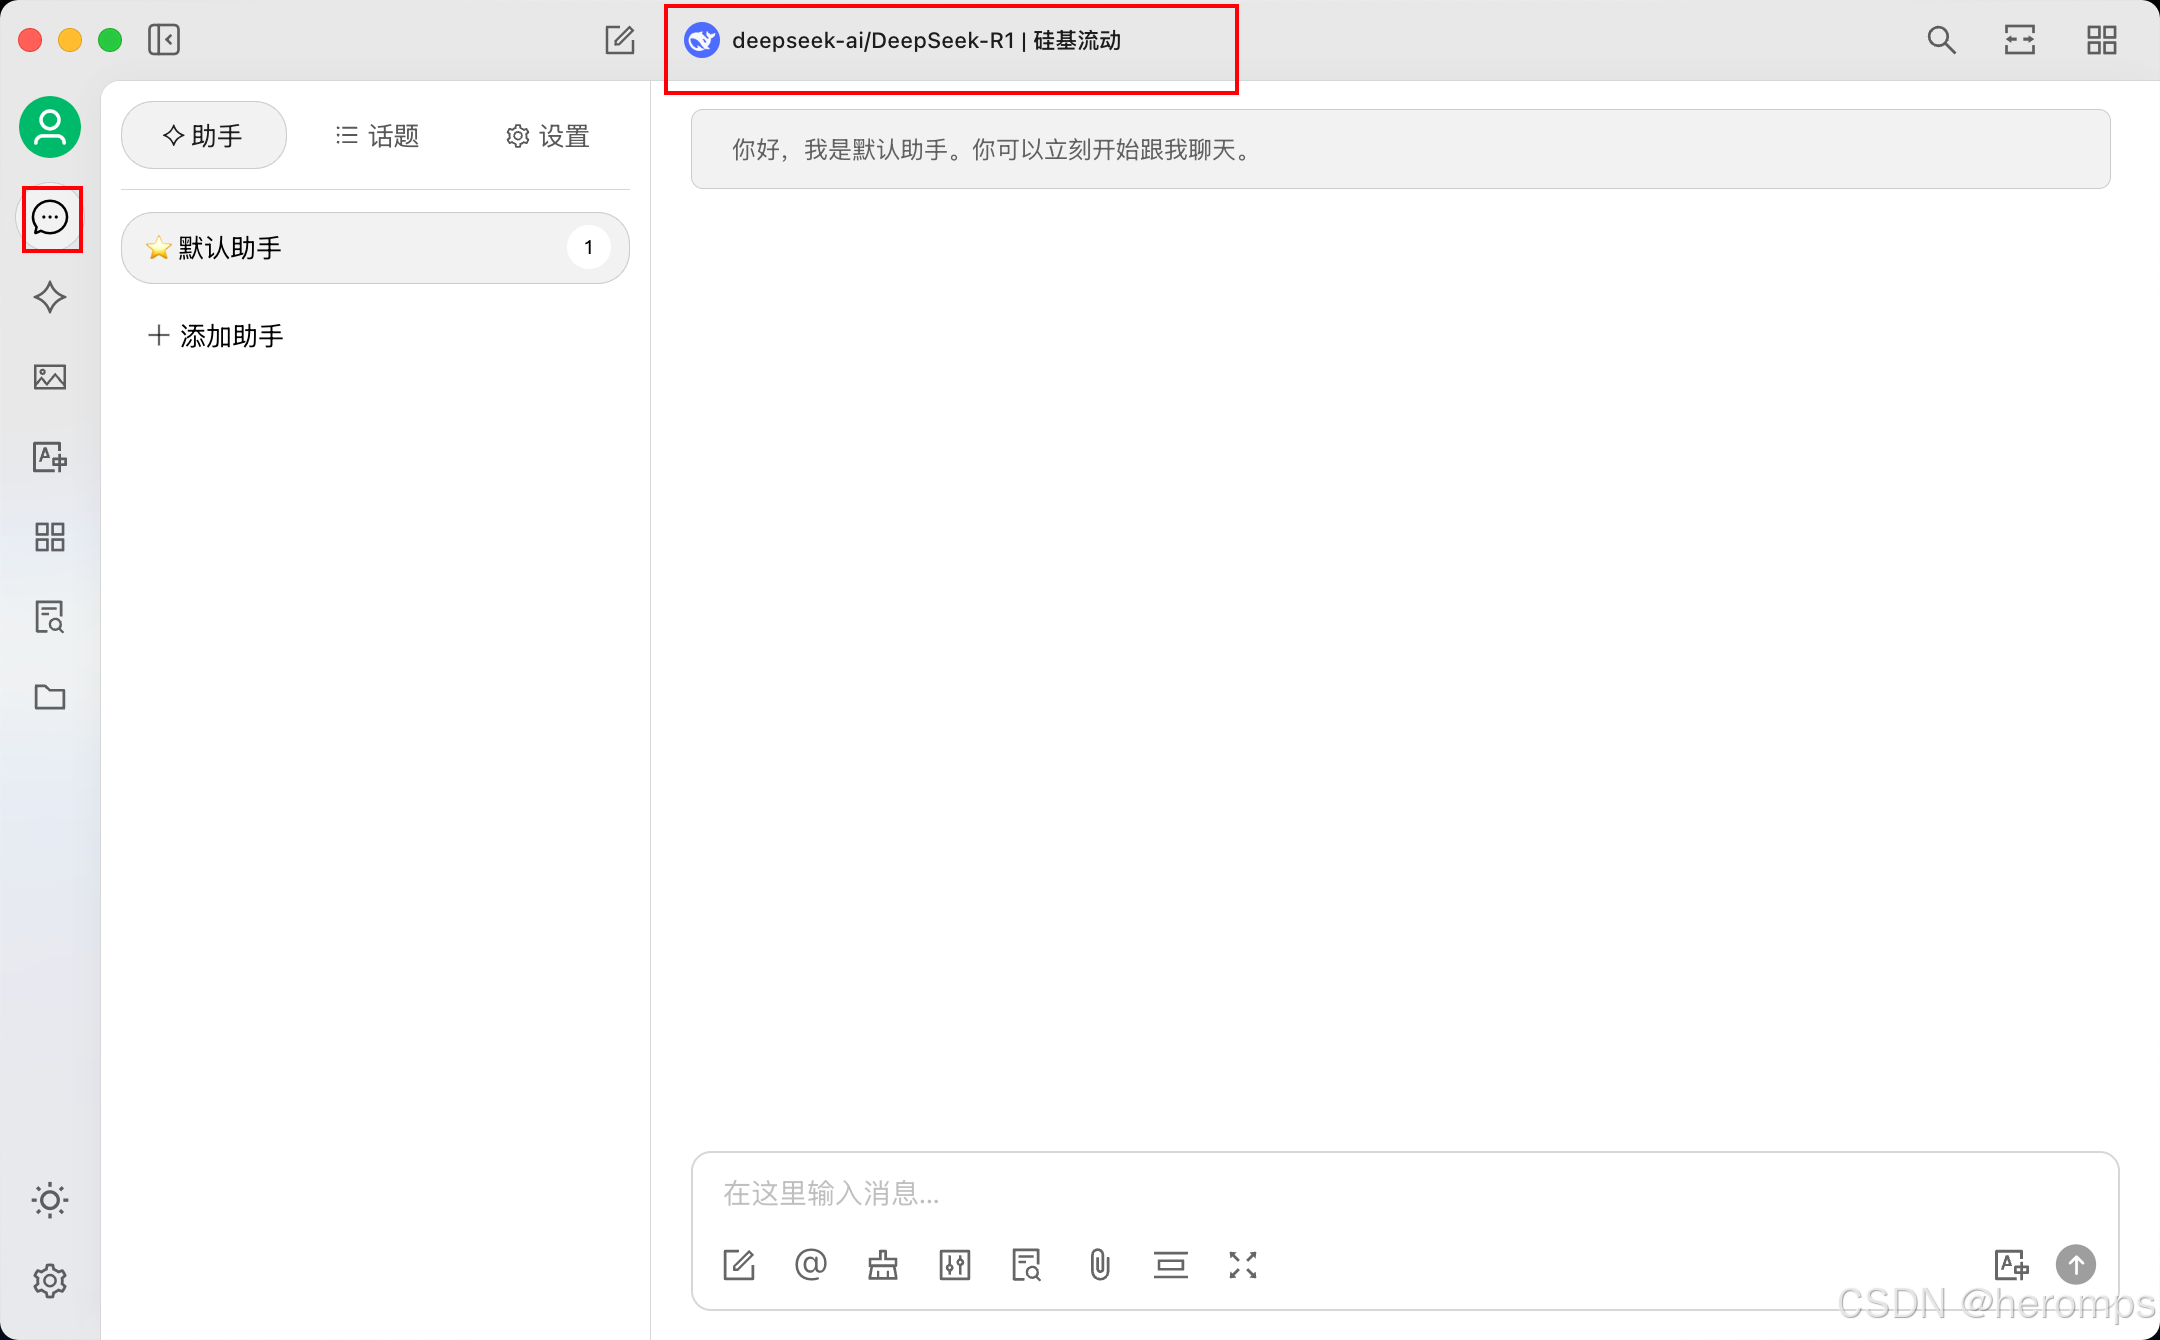Image resolution: width=2160 pixels, height=1340 pixels.
Task: Click 添加助手 to add assistant
Action: coord(216,336)
